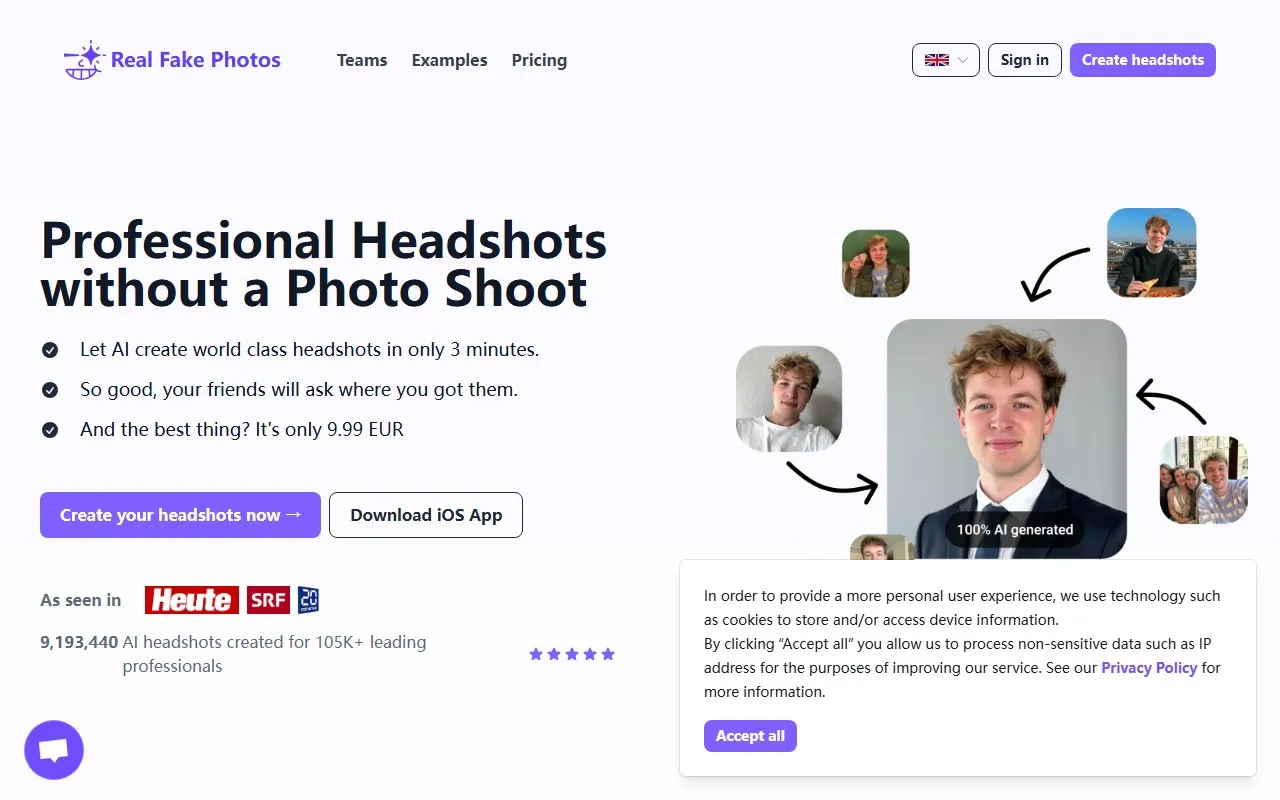
Task: Open the Teams menu item
Action: (x=362, y=60)
